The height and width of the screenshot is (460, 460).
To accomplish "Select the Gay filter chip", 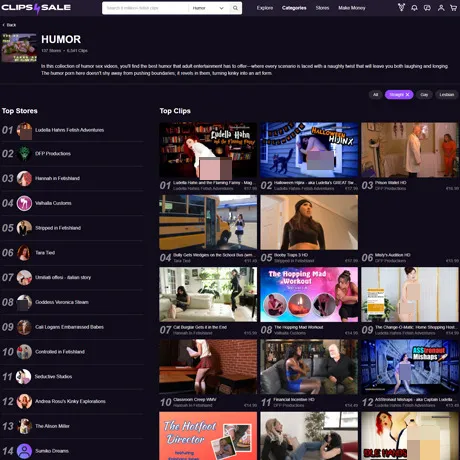I will pos(424,95).
